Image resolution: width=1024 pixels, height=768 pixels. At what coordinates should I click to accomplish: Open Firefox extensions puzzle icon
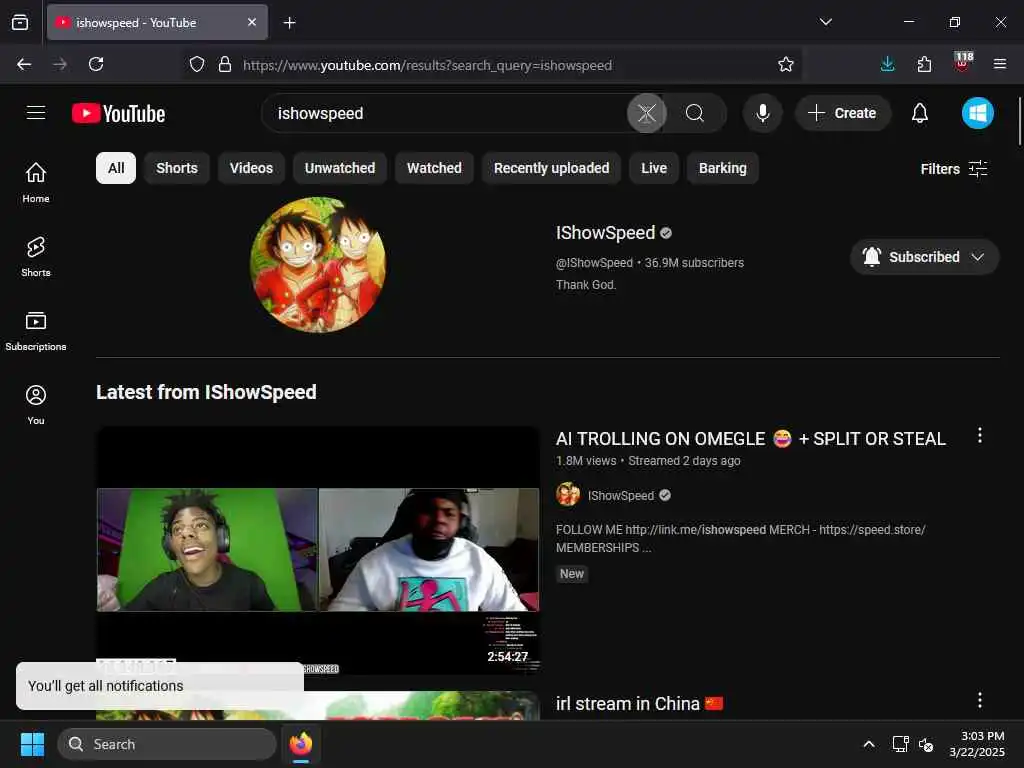(x=924, y=64)
